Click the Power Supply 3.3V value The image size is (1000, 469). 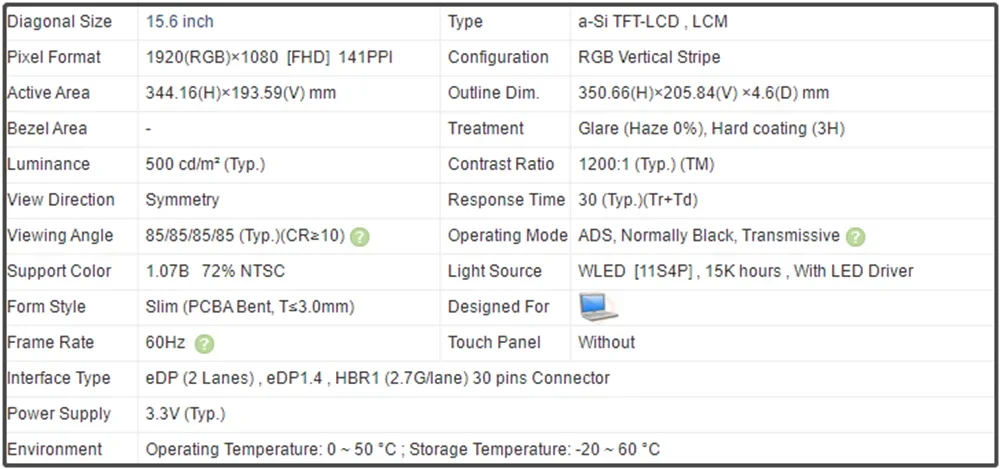tap(186, 414)
